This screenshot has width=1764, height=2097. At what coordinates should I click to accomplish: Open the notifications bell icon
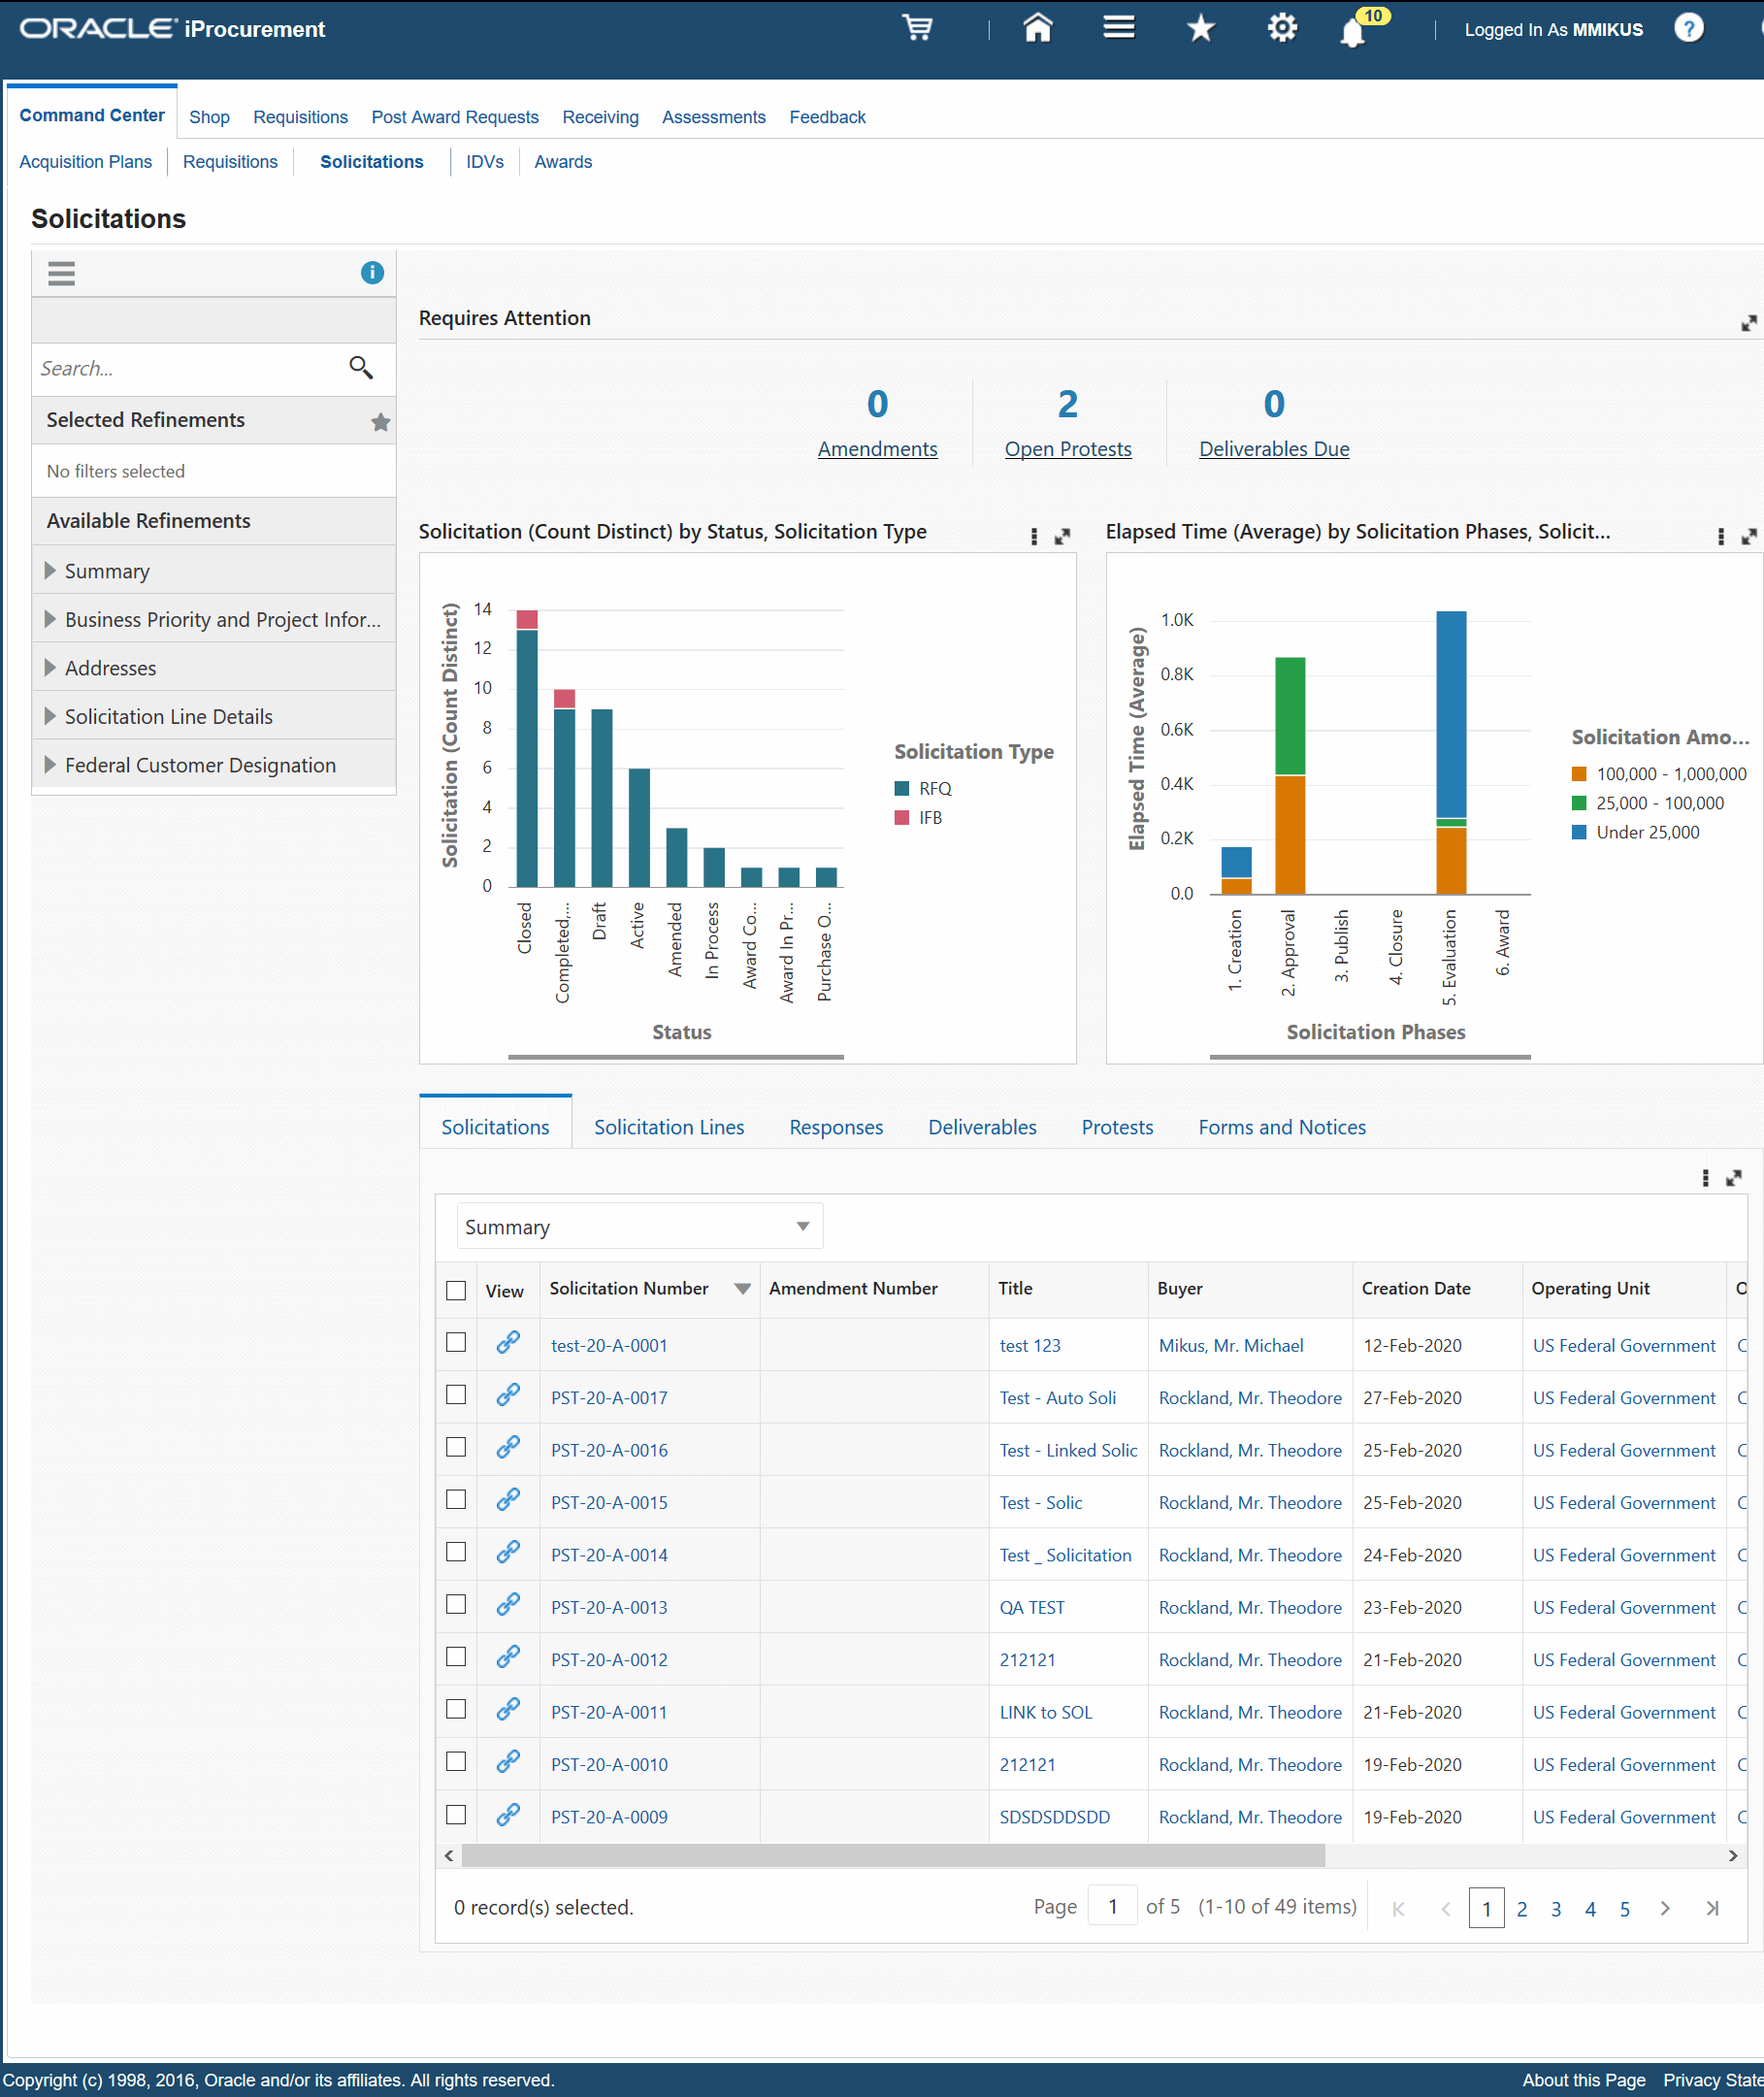(x=1352, y=32)
